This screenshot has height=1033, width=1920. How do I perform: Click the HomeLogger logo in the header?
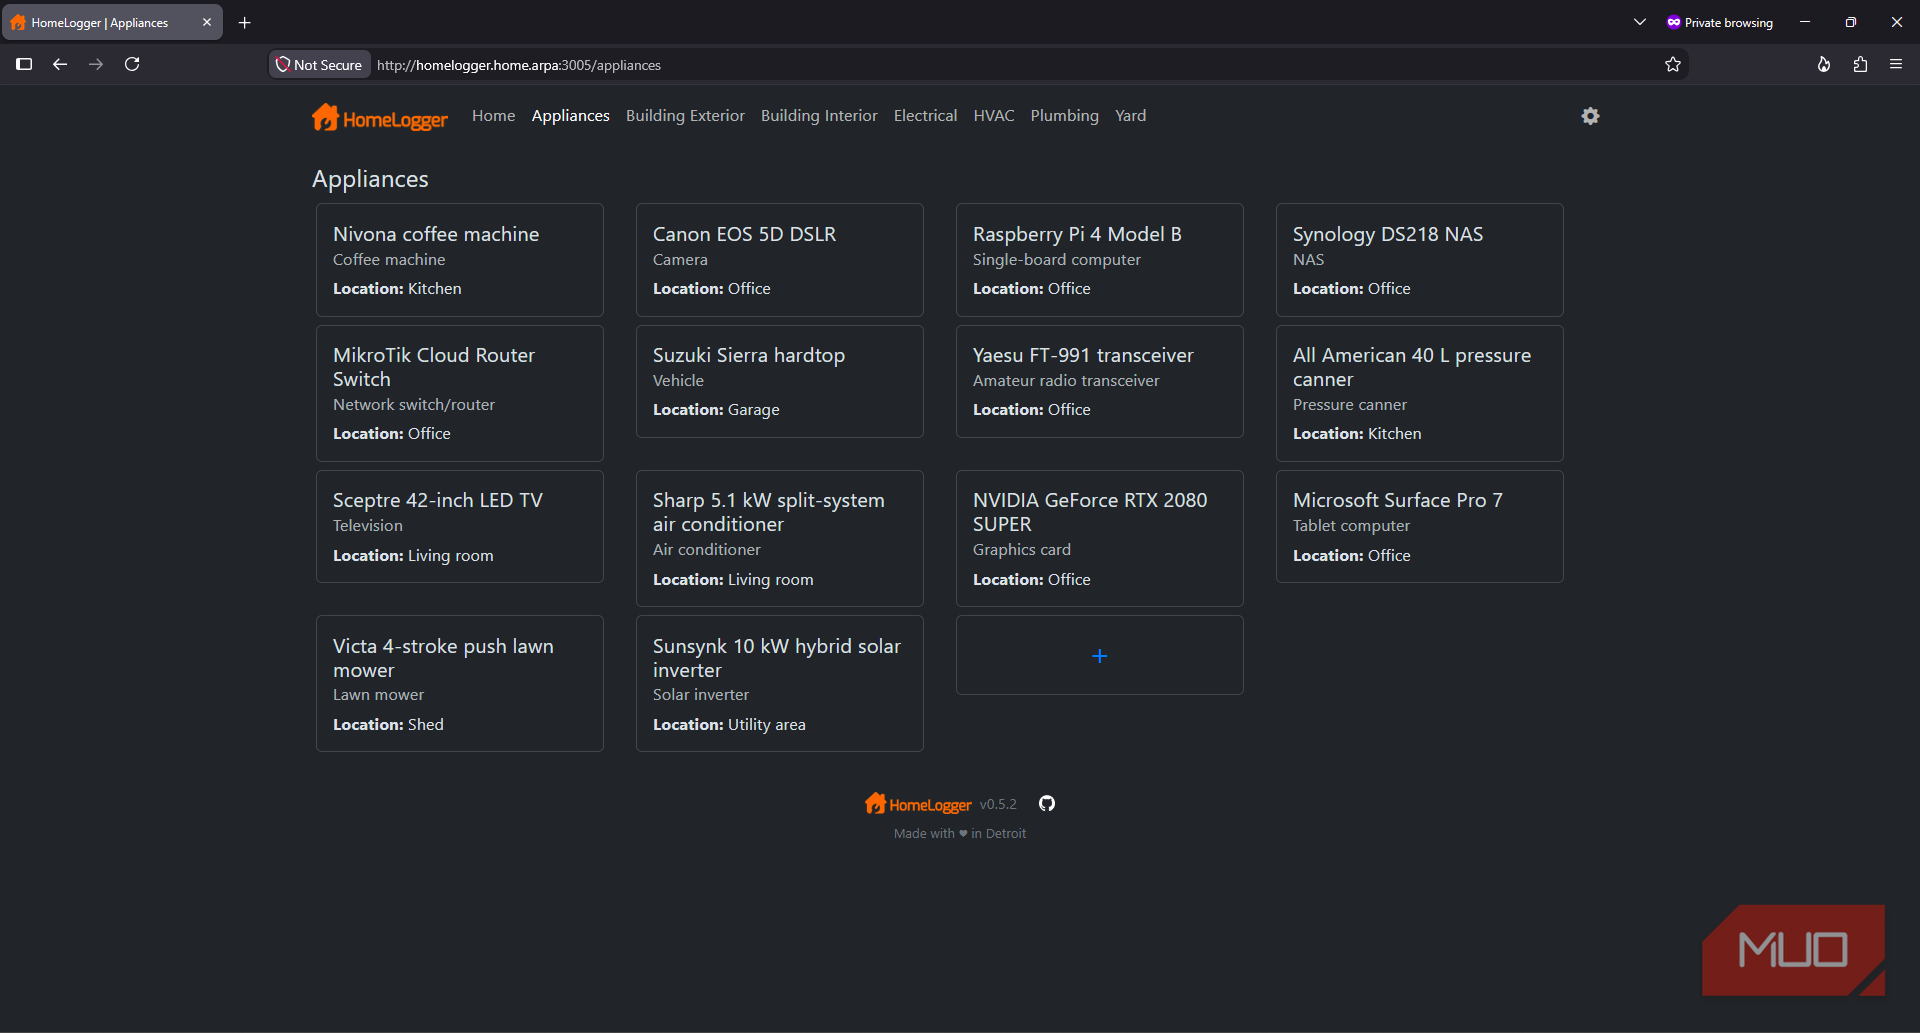click(x=380, y=118)
